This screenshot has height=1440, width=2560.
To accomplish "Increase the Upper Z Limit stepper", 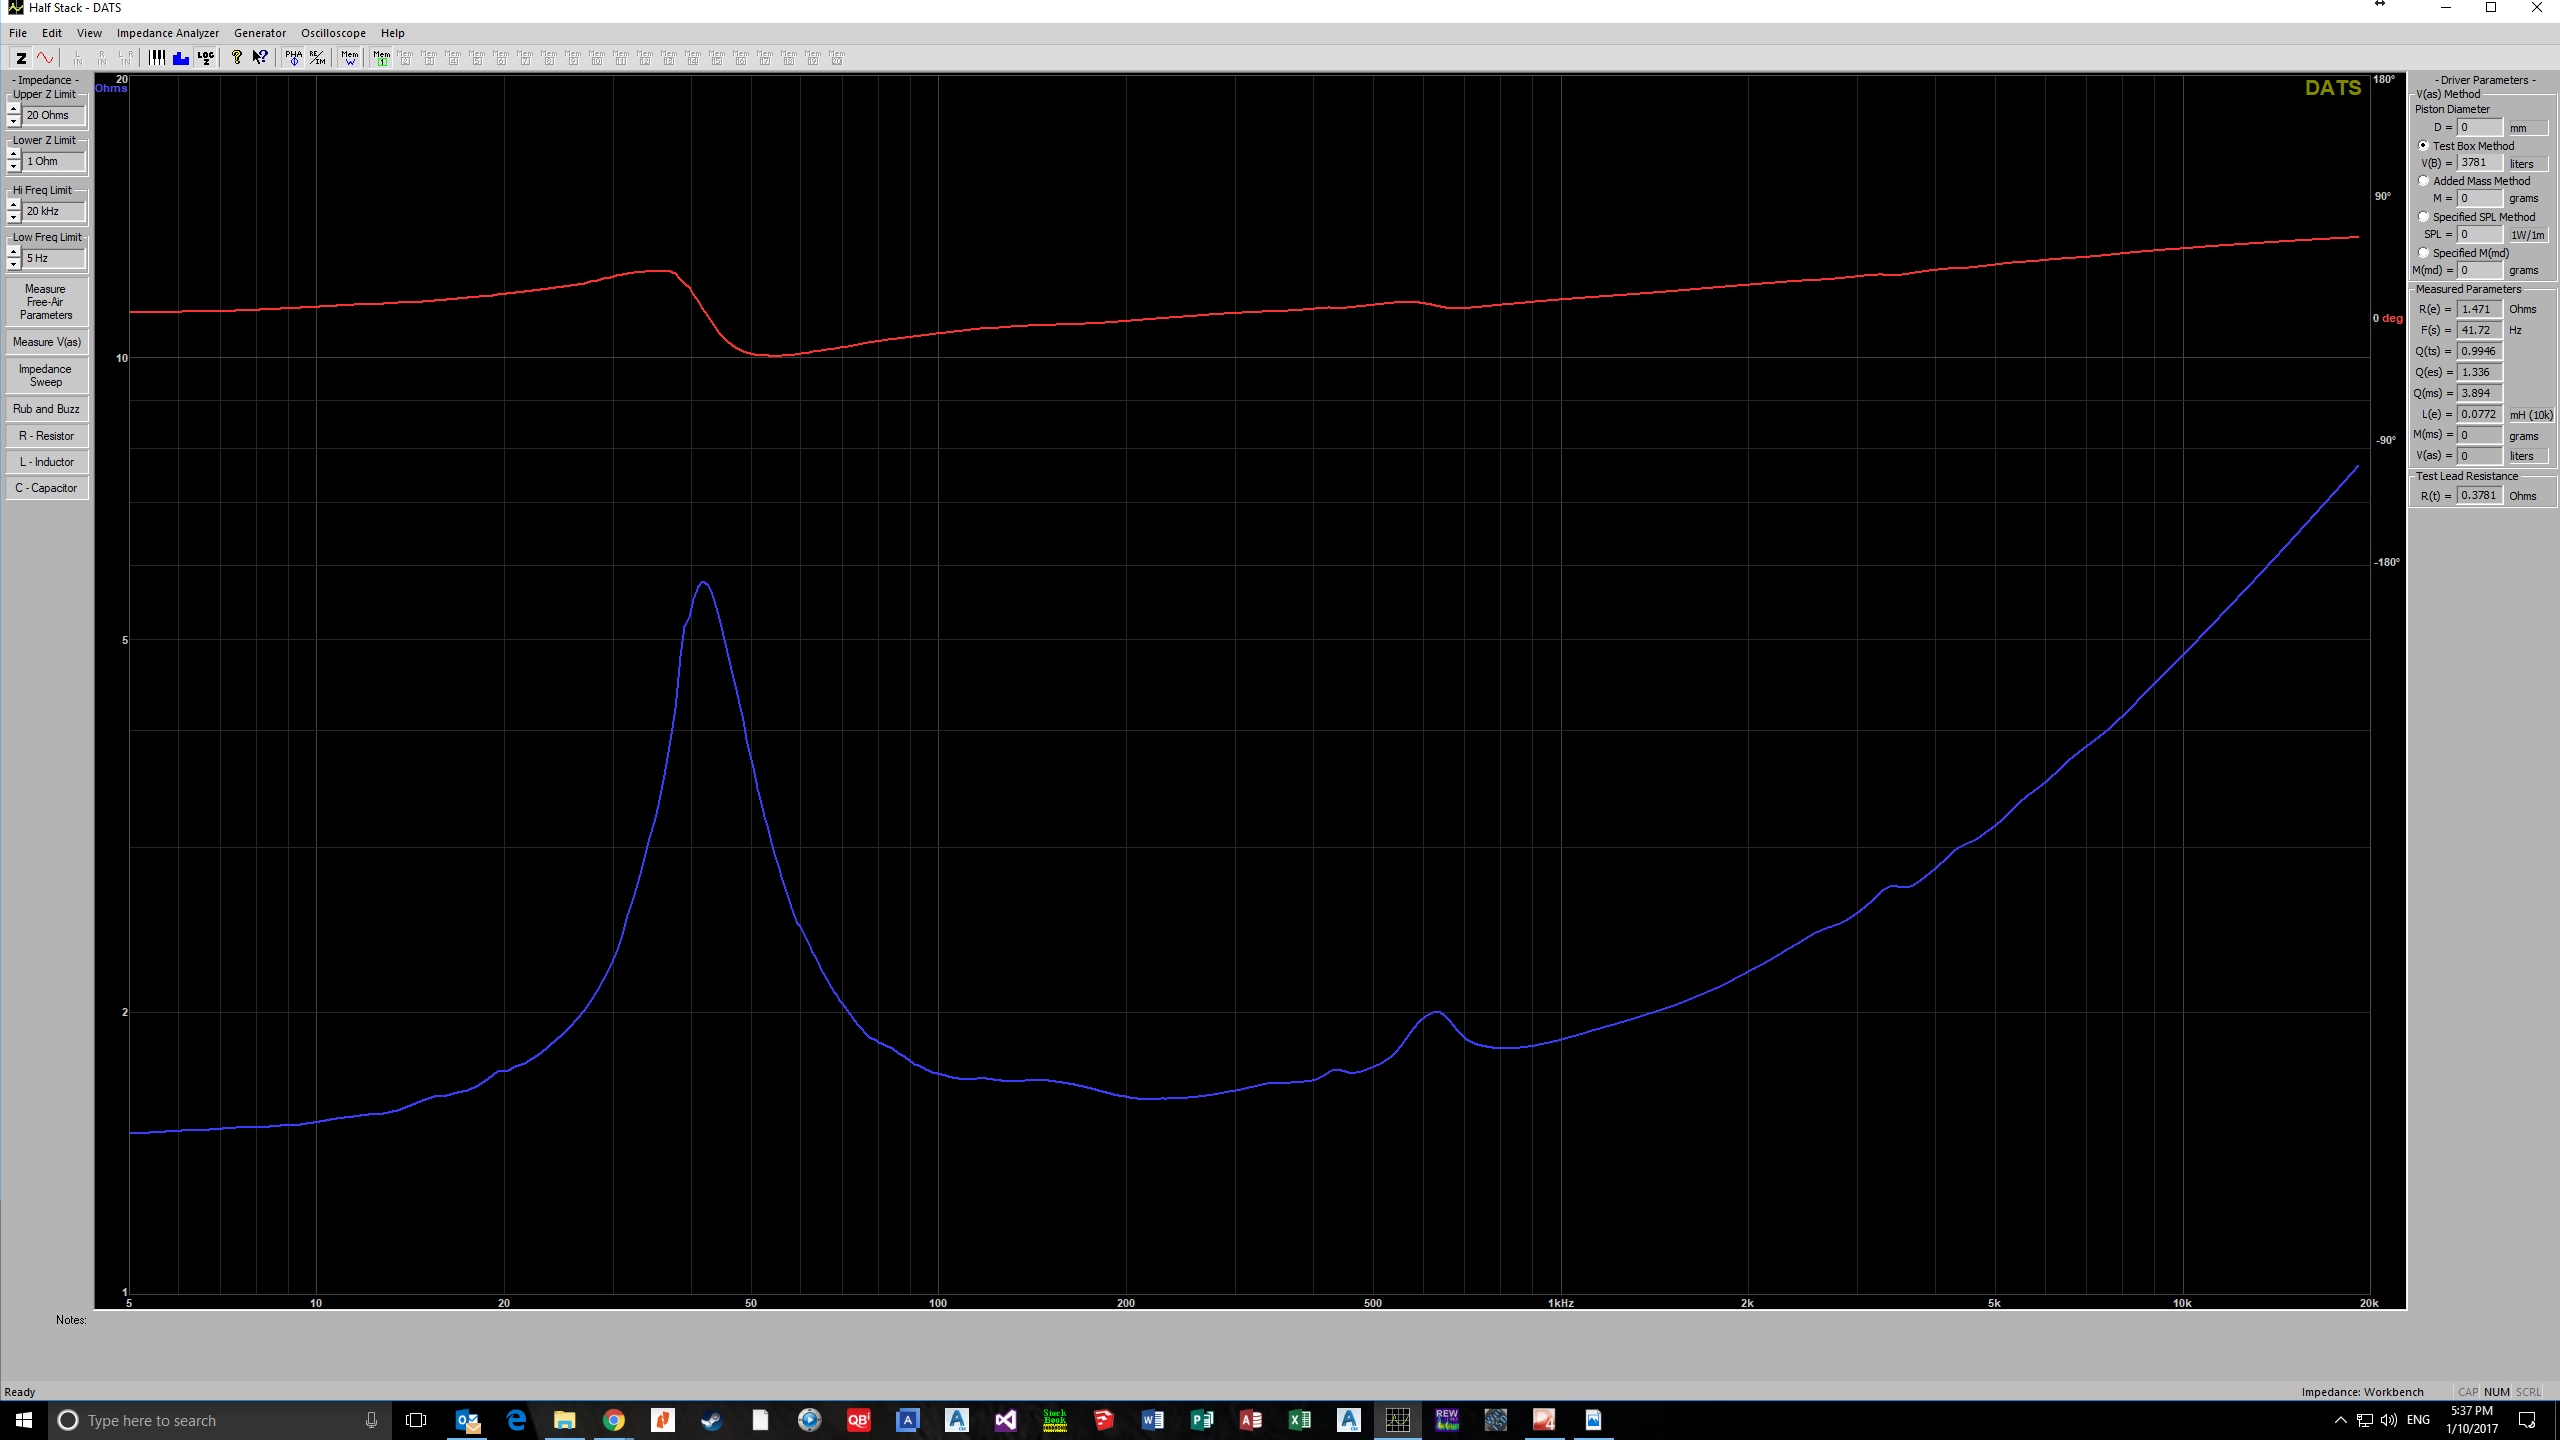I will [14, 109].
